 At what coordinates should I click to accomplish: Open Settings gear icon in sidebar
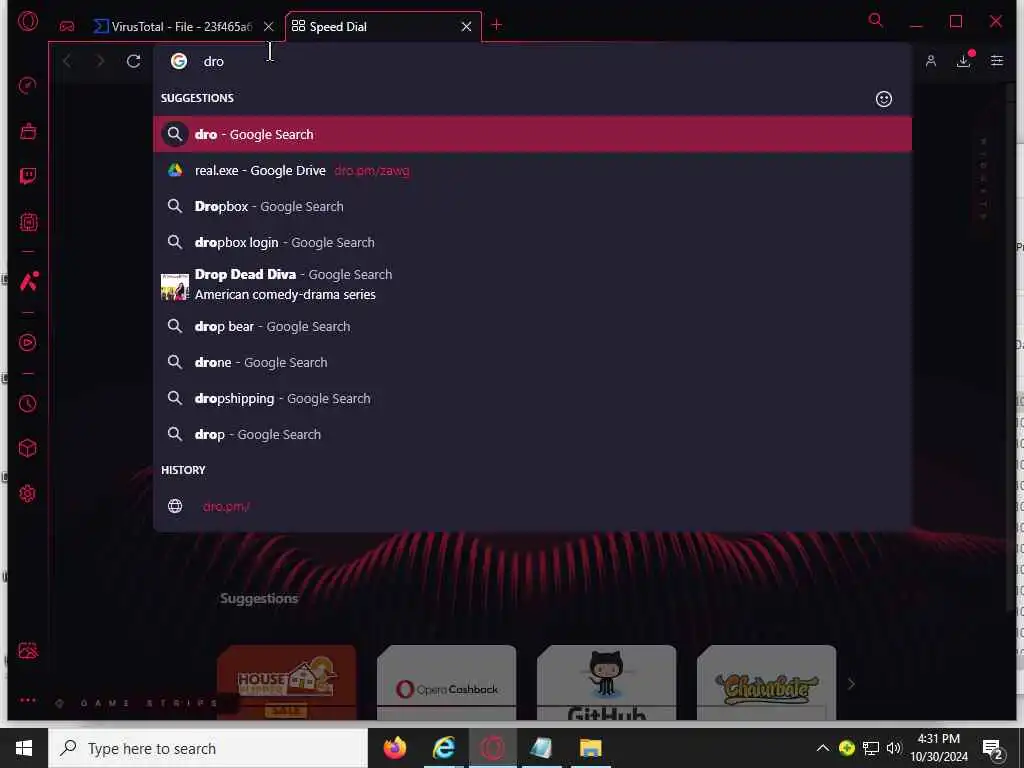coord(27,493)
